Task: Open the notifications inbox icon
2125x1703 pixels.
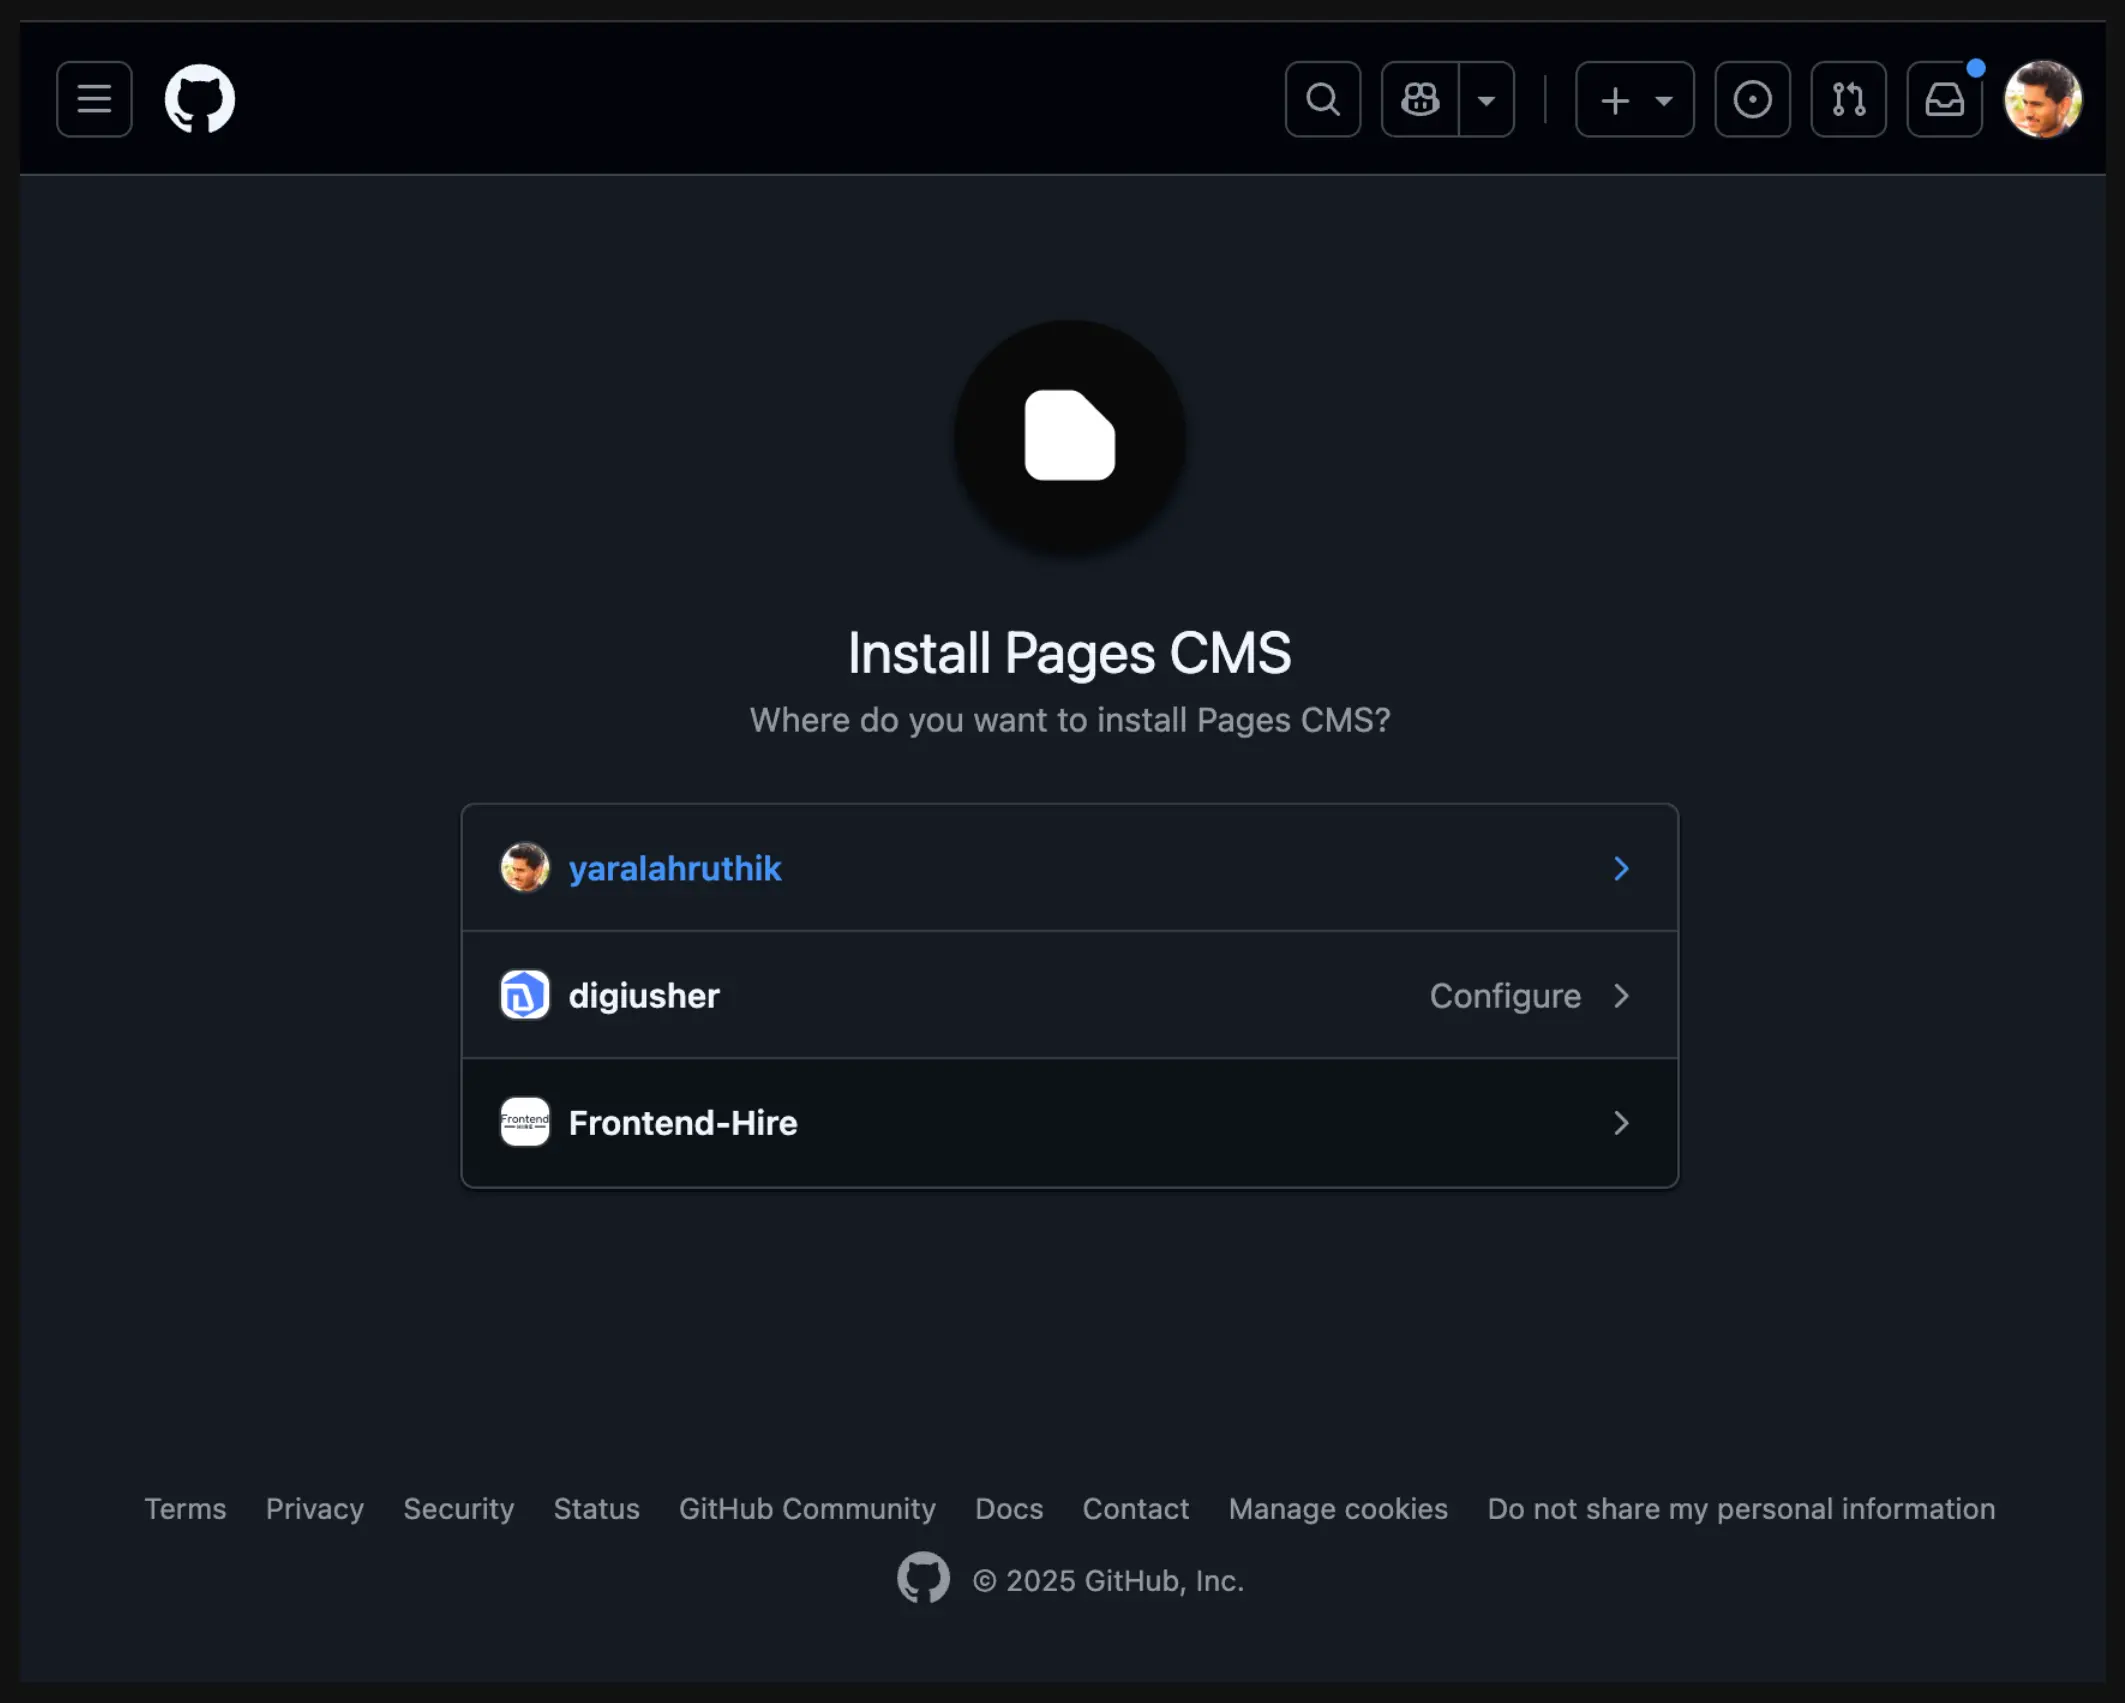Action: pos(1943,98)
